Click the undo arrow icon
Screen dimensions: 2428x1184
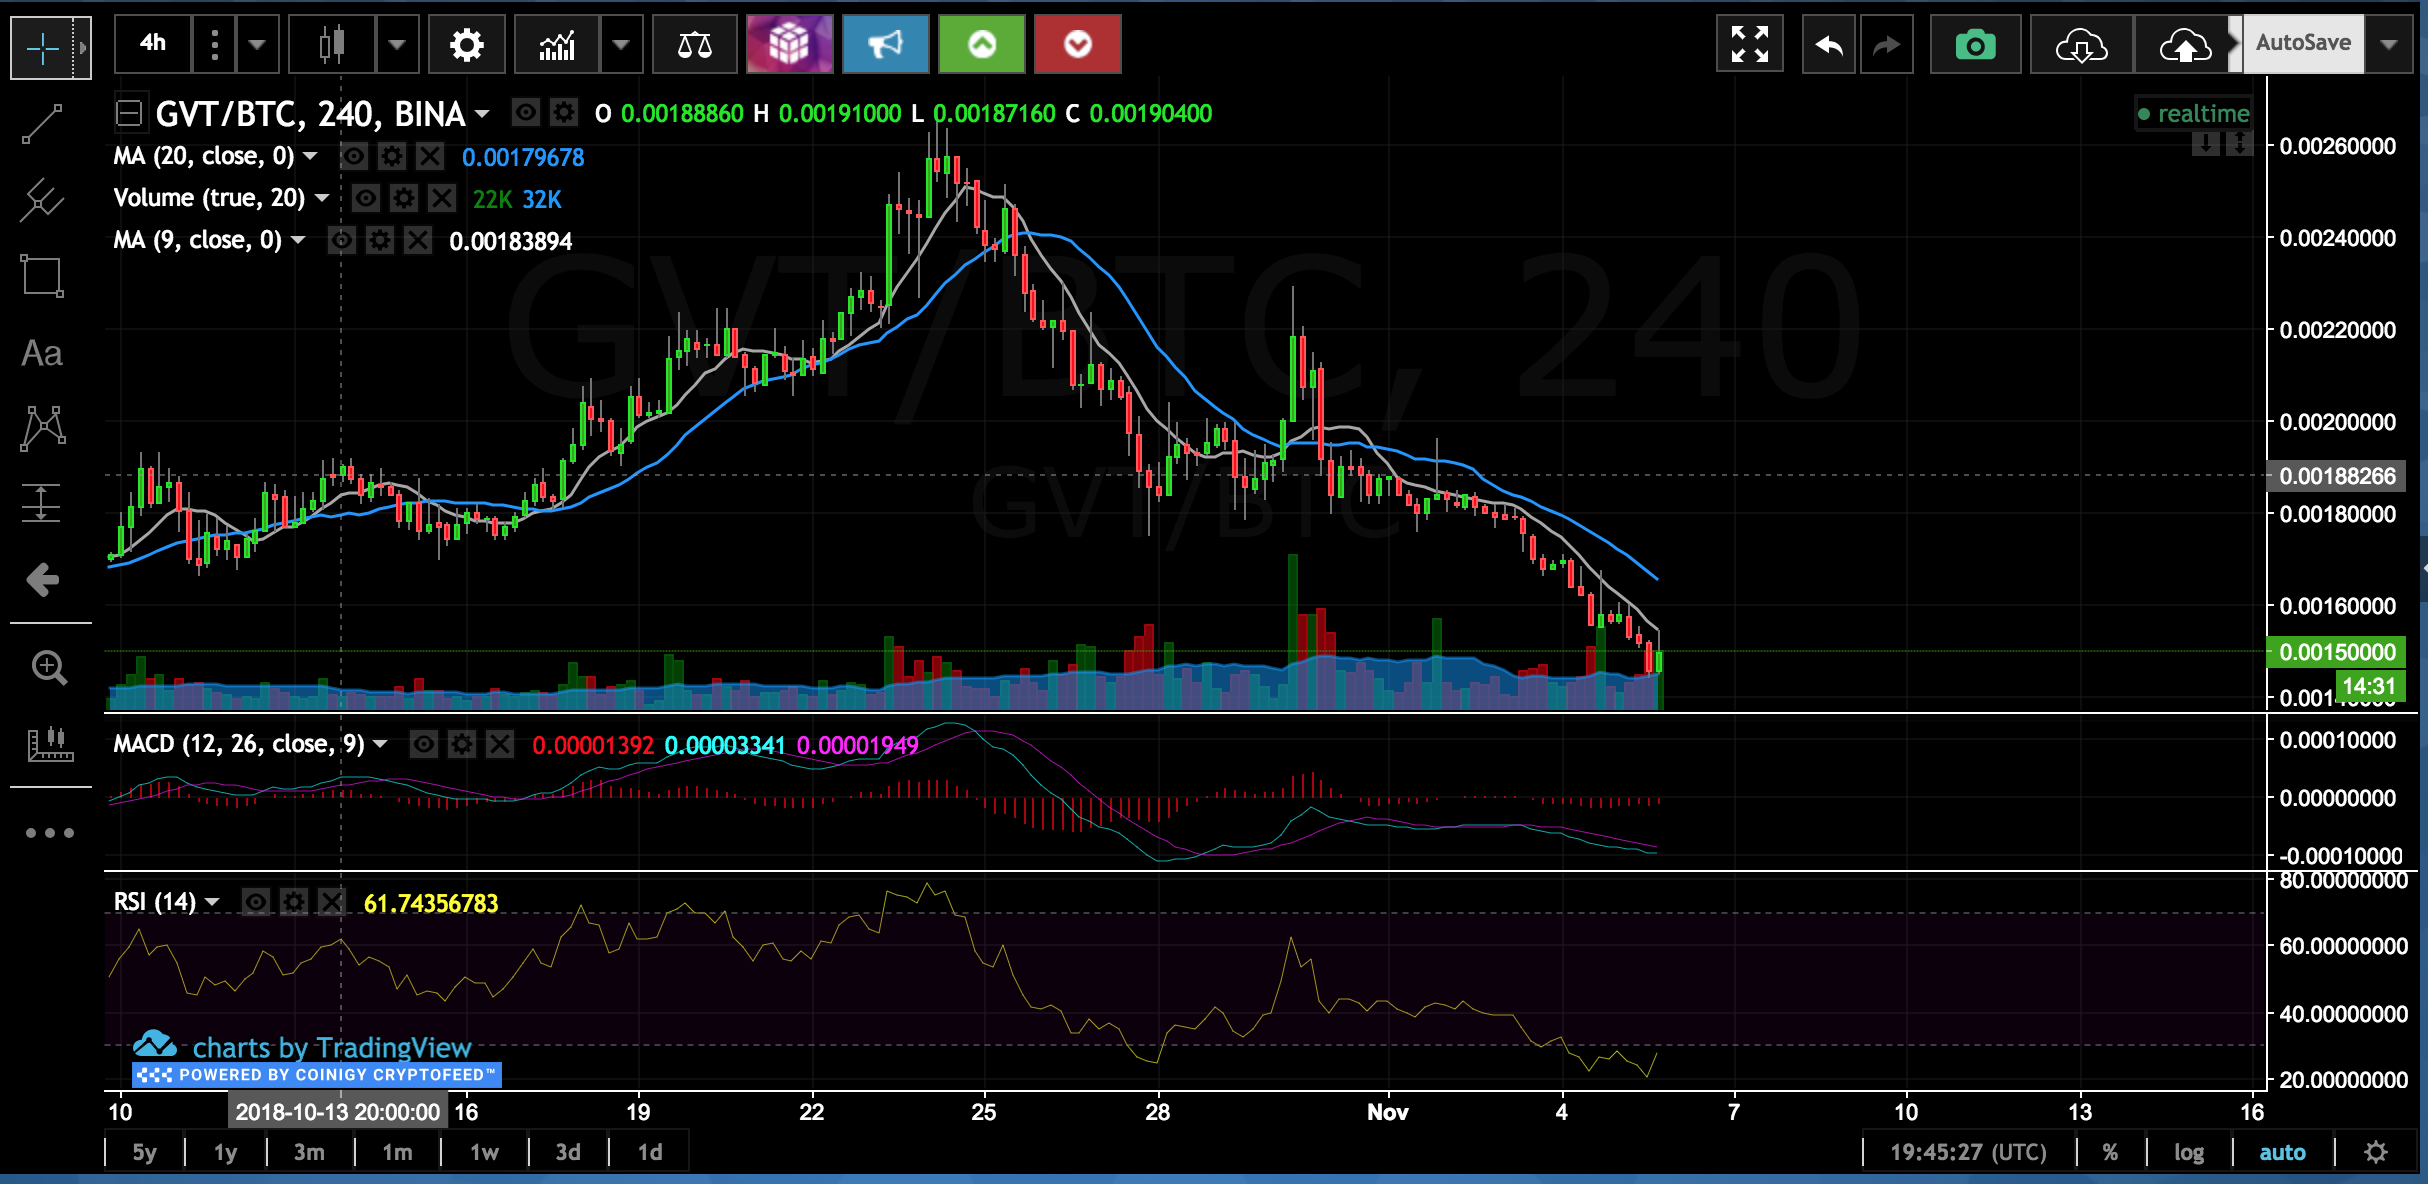1828,45
